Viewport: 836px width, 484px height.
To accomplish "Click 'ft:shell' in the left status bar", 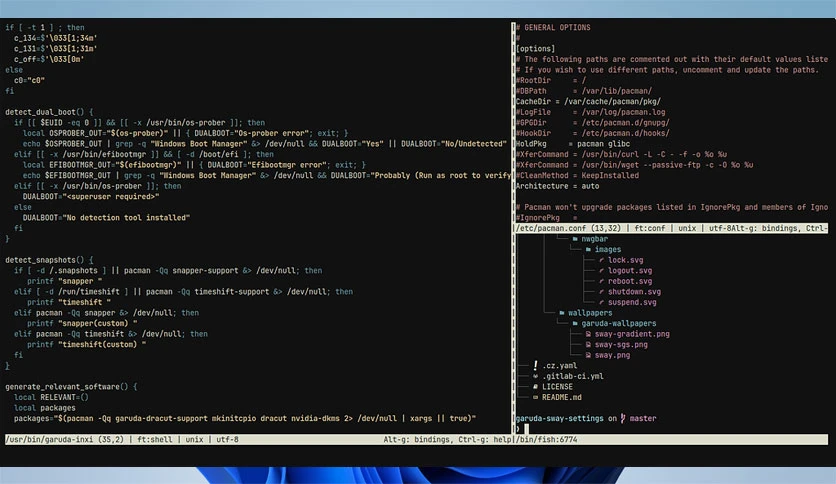I will coord(155,440).
